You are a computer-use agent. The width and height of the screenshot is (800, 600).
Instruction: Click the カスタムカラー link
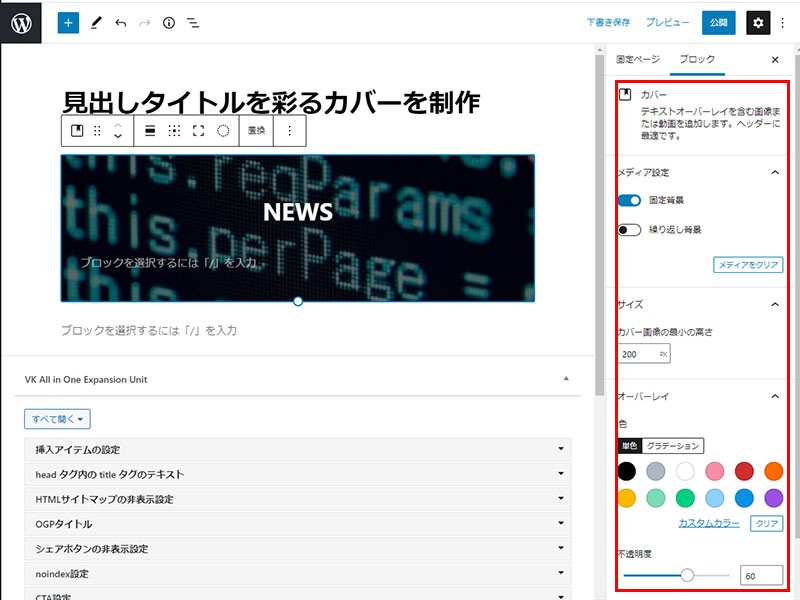[x=708, y=524]
